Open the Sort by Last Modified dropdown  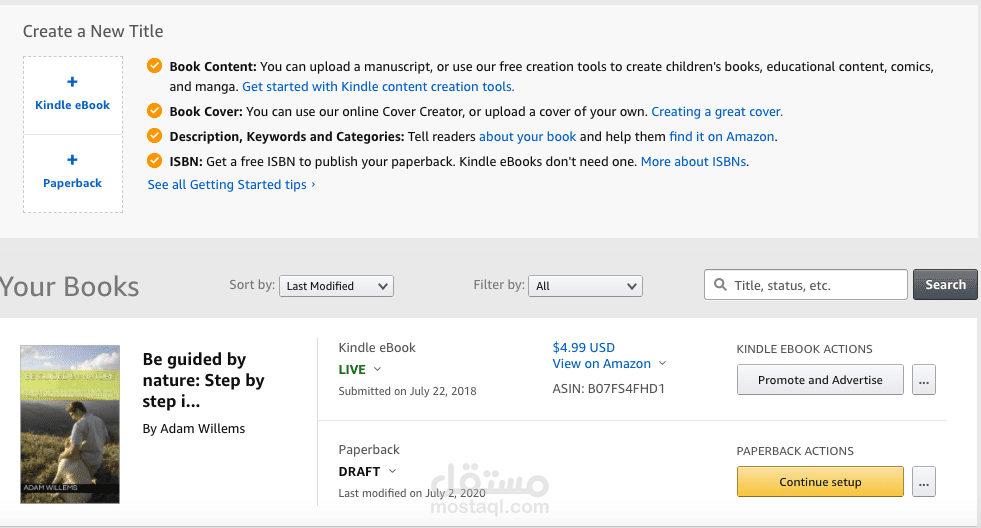coord(336,286)
